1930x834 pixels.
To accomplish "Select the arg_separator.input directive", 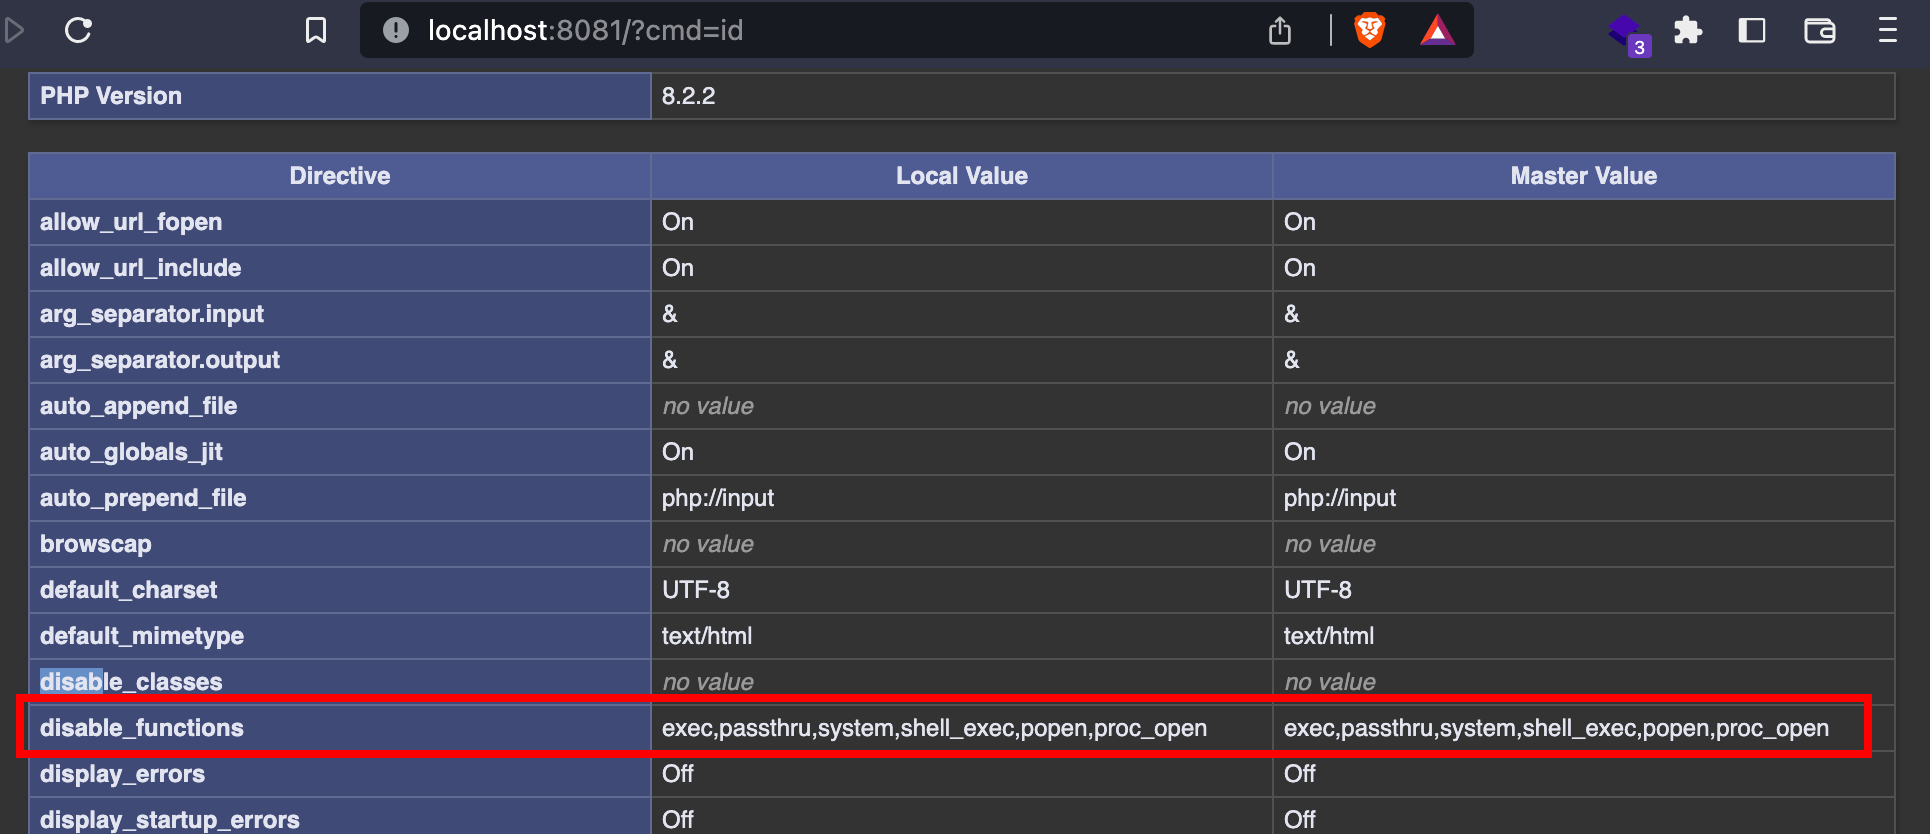I will point(152,314).
